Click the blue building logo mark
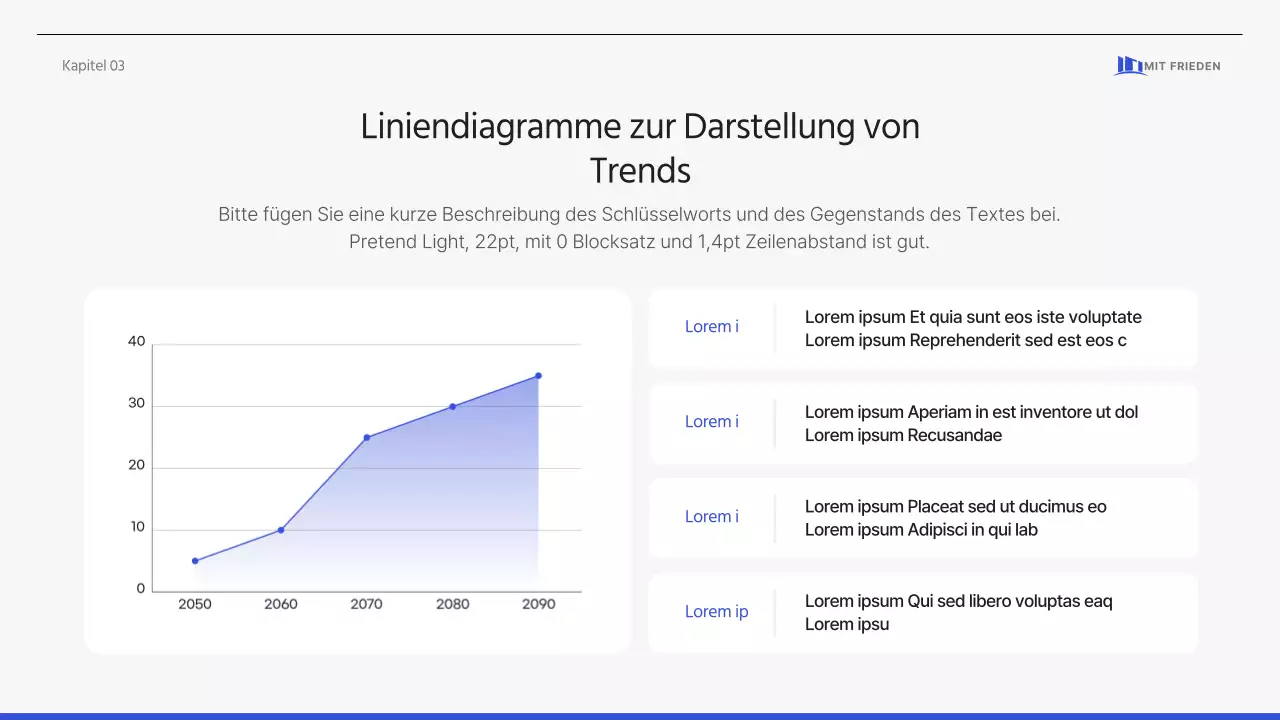Screen dimensions: 1280x720 coord(1128,65)
